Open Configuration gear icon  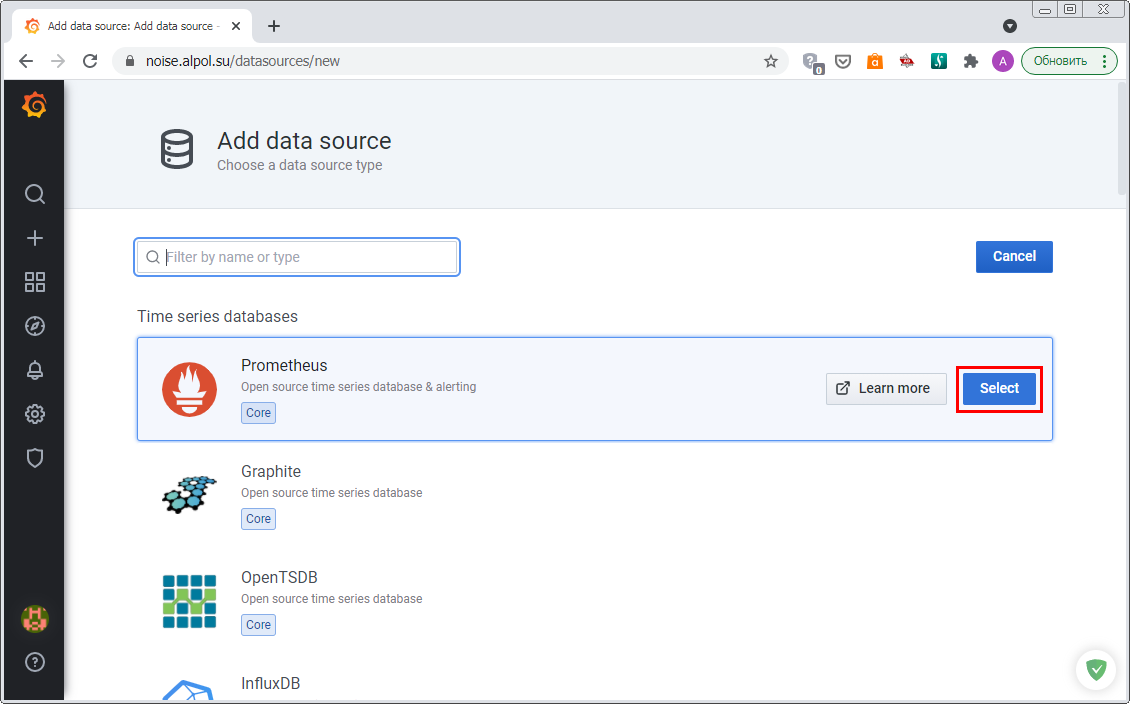coord(35,414)
